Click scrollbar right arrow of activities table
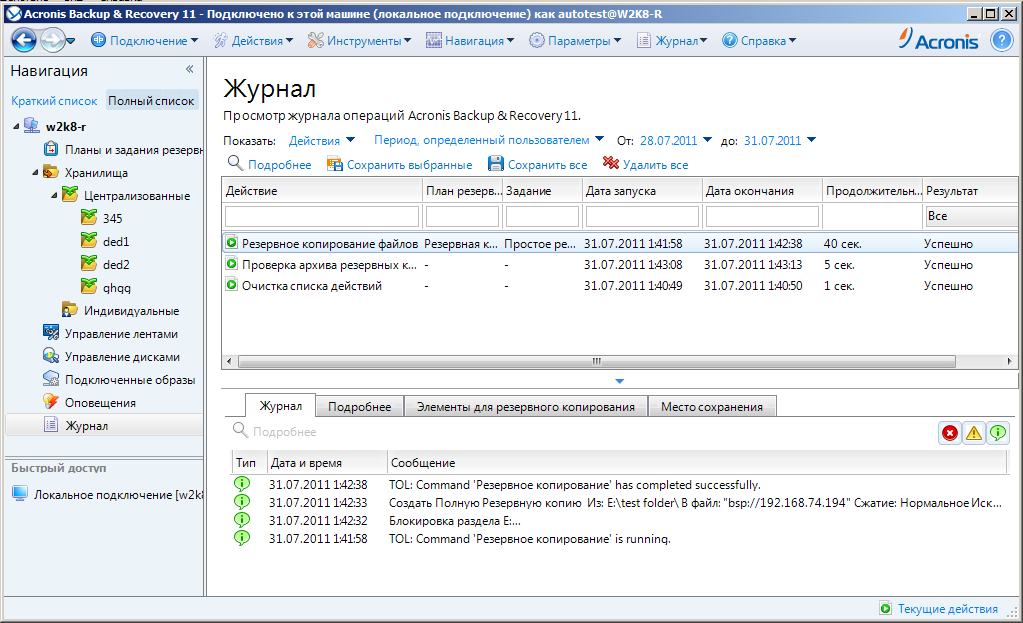The image size is (1023, 623). 1009,361
